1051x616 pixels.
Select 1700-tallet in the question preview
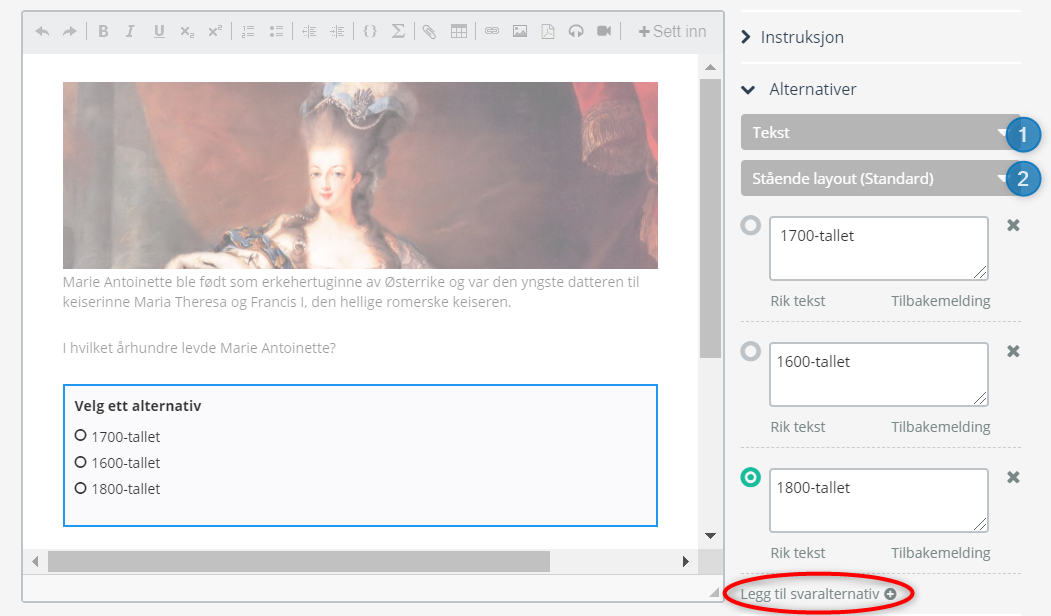tap(80, 436)
